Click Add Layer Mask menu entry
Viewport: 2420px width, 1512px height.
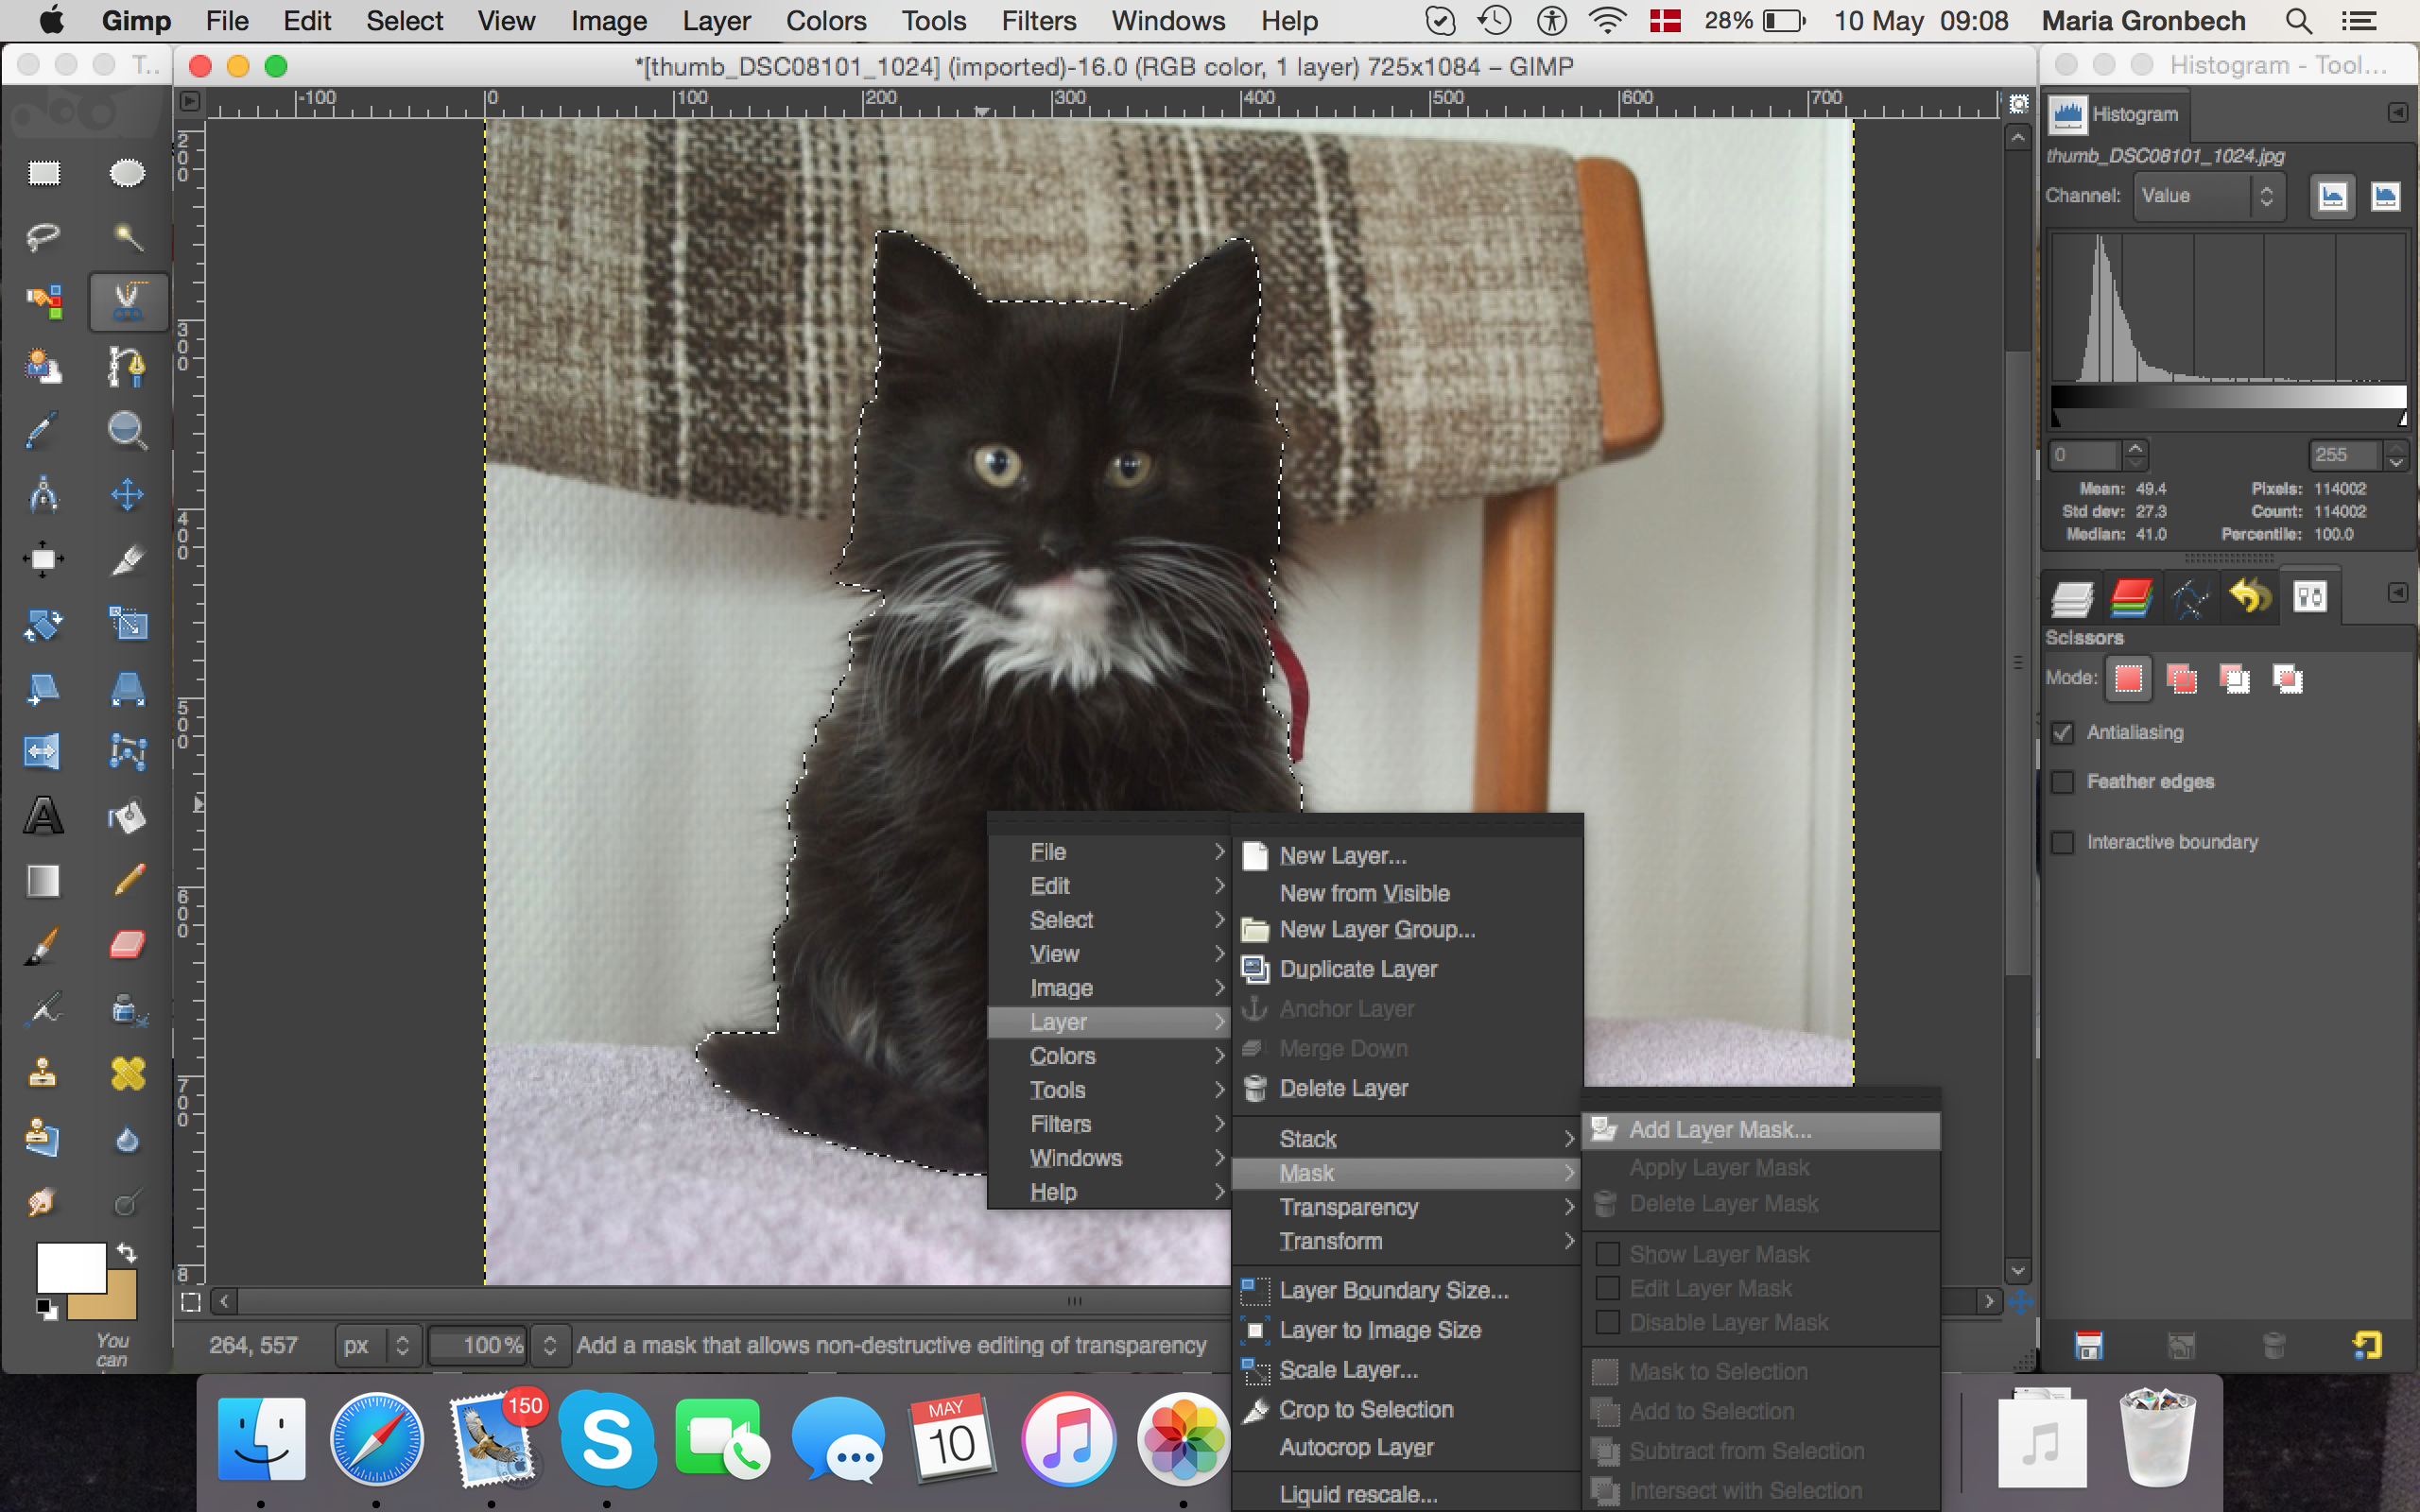[1720, 1130]
